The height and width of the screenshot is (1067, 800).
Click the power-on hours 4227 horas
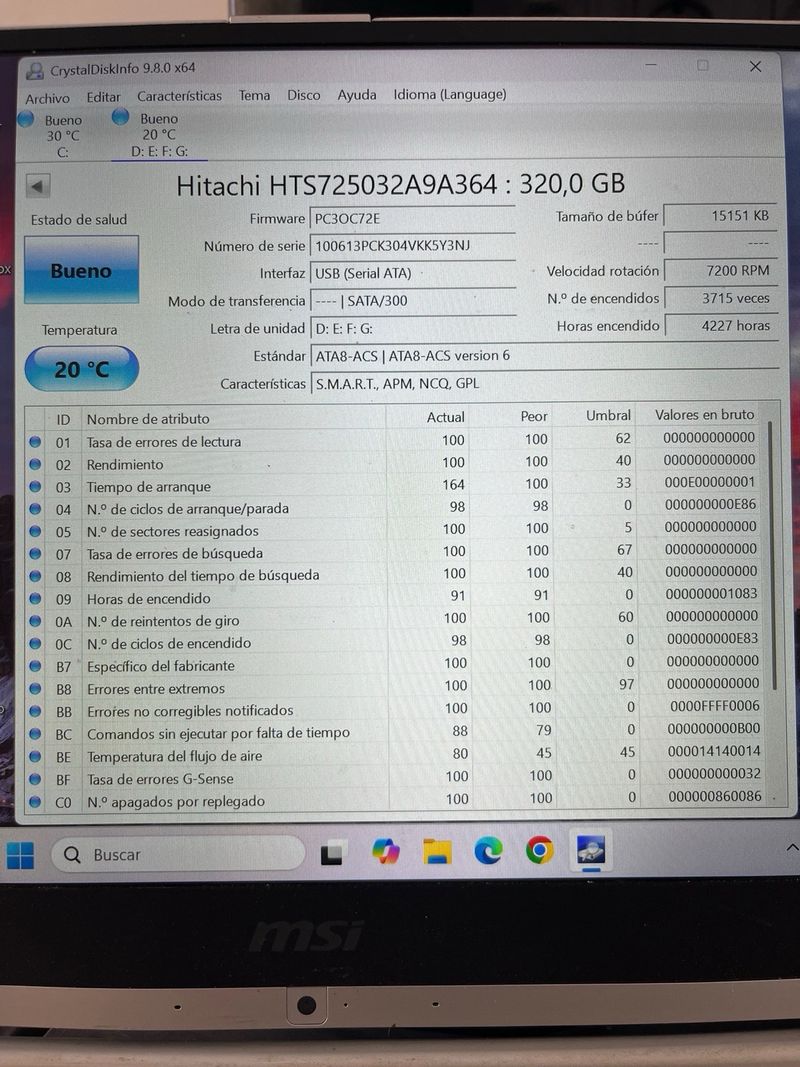[720, 325]
